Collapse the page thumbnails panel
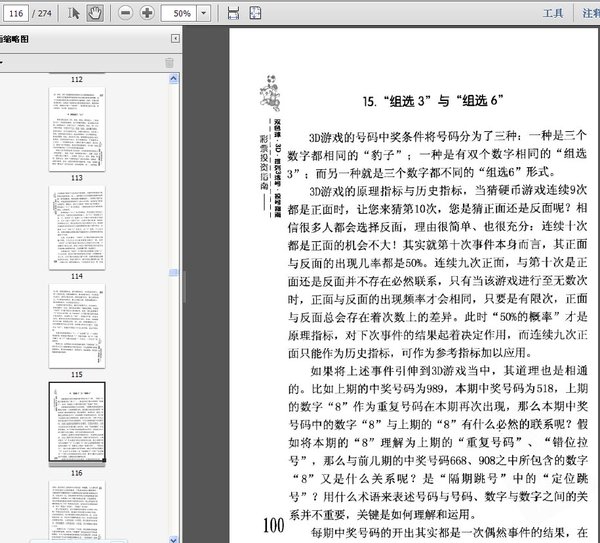 [x=176, y=38]
